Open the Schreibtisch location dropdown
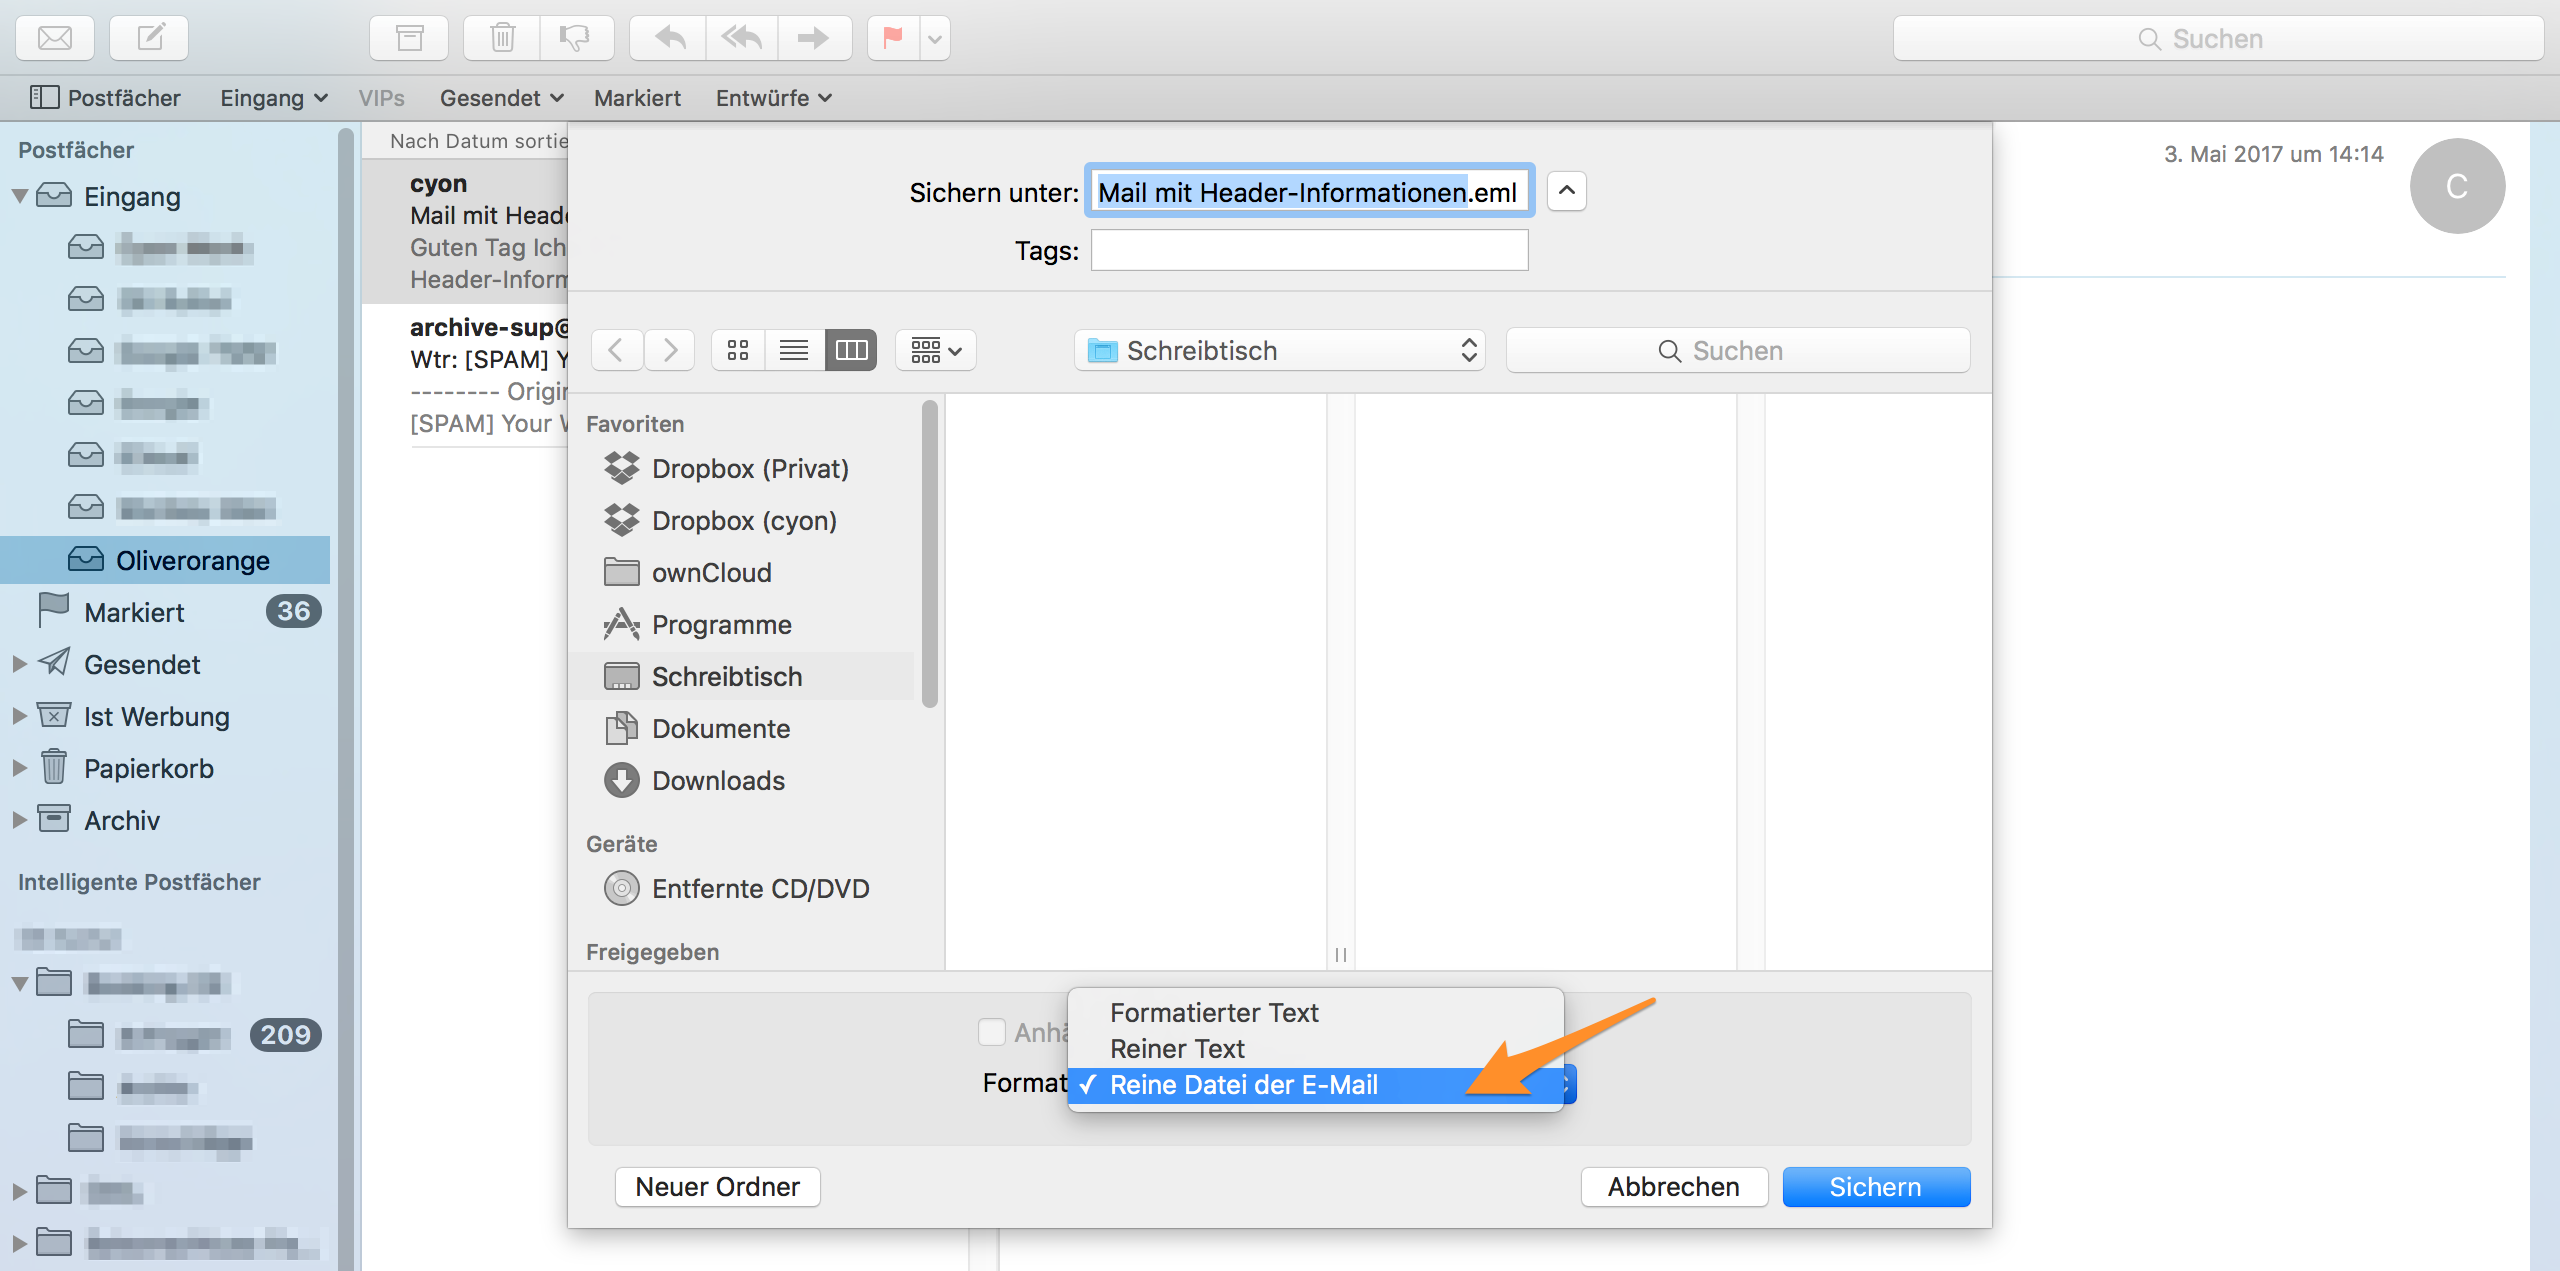2560x1271 pixels. (x=1279, y=350)
